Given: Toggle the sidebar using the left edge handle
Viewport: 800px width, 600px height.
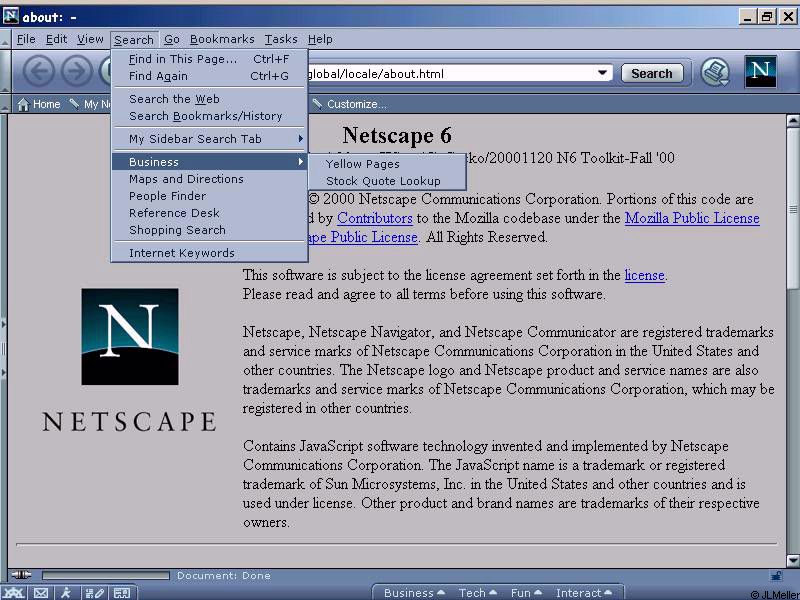Looking at the screenshot, I should [x=4, y=348].
